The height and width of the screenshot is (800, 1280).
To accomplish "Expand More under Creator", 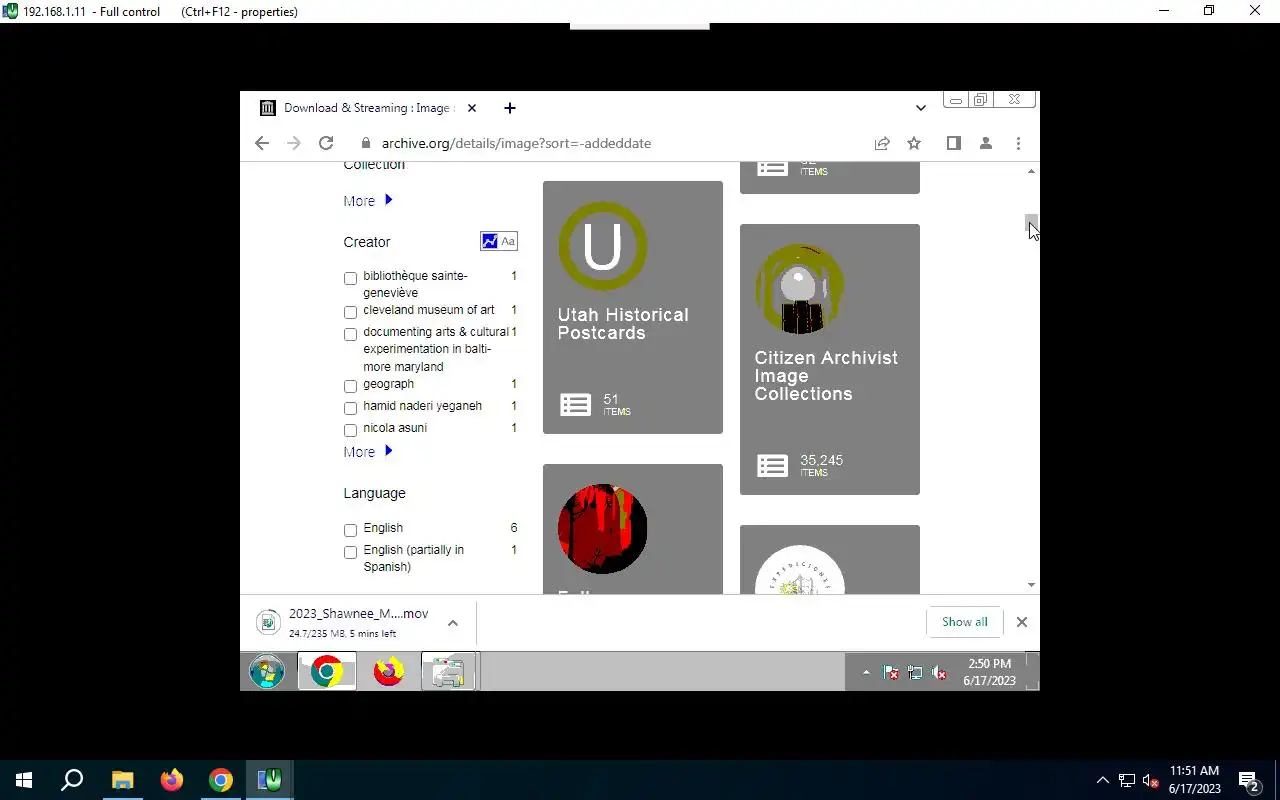I will coord(368,452).
